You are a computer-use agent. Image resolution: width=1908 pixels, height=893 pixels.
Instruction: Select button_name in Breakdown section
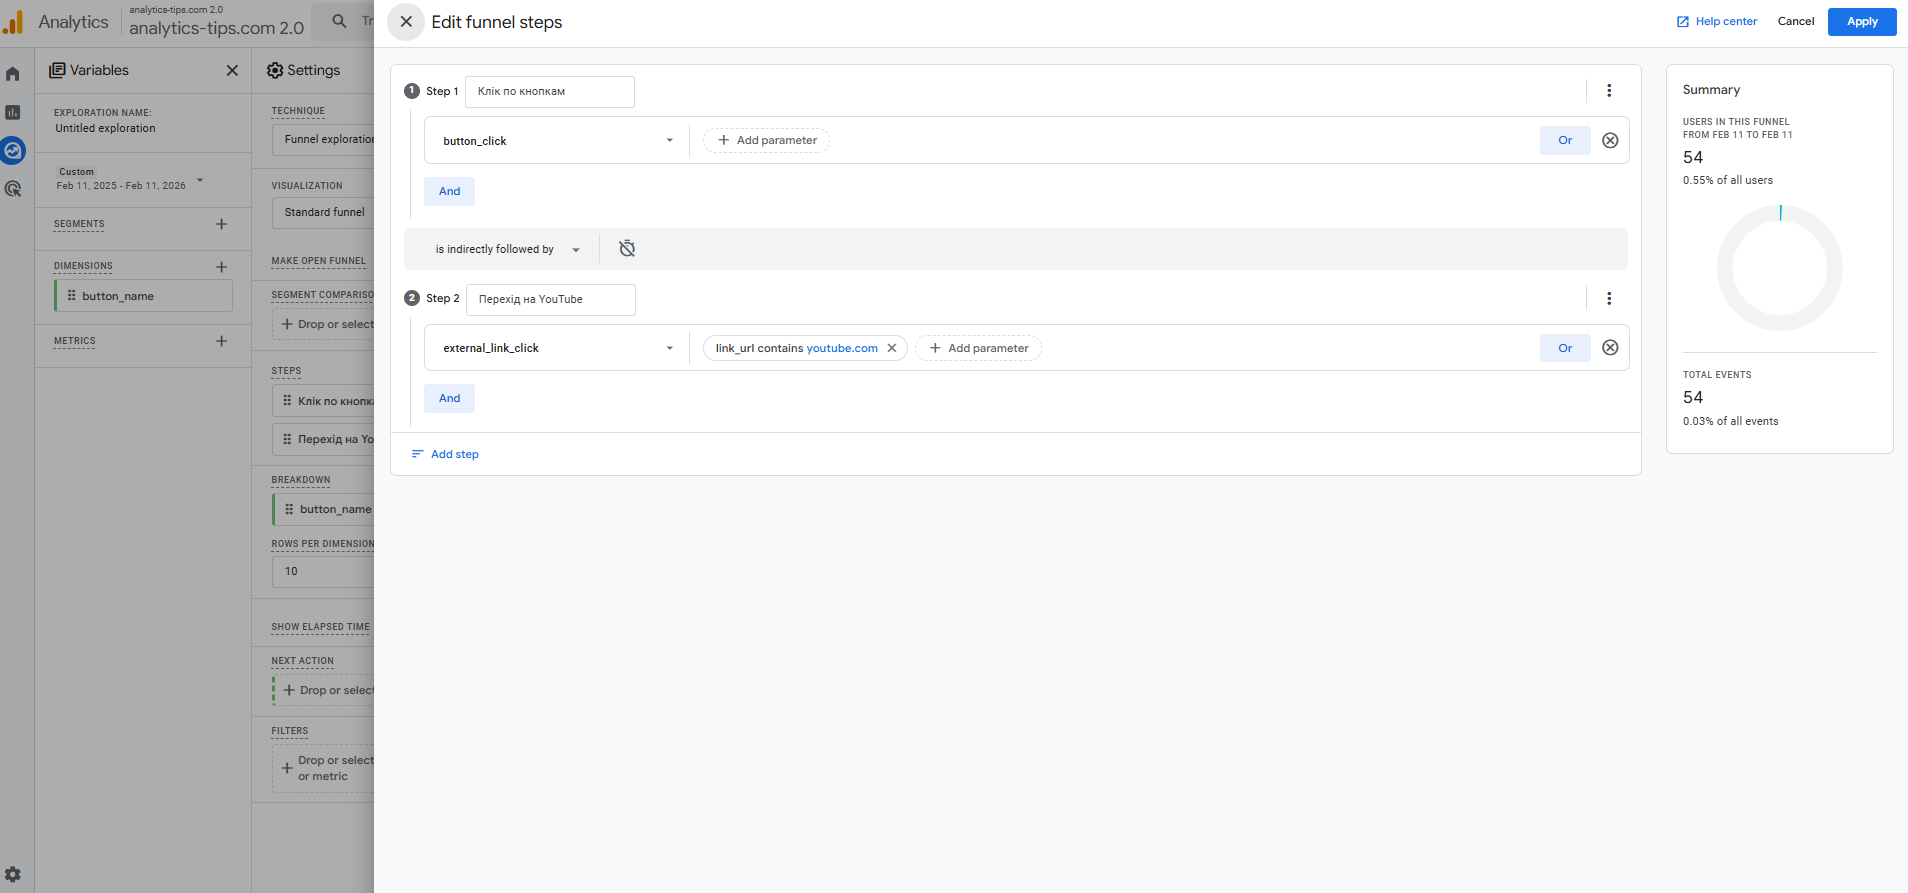coord(324,509)
